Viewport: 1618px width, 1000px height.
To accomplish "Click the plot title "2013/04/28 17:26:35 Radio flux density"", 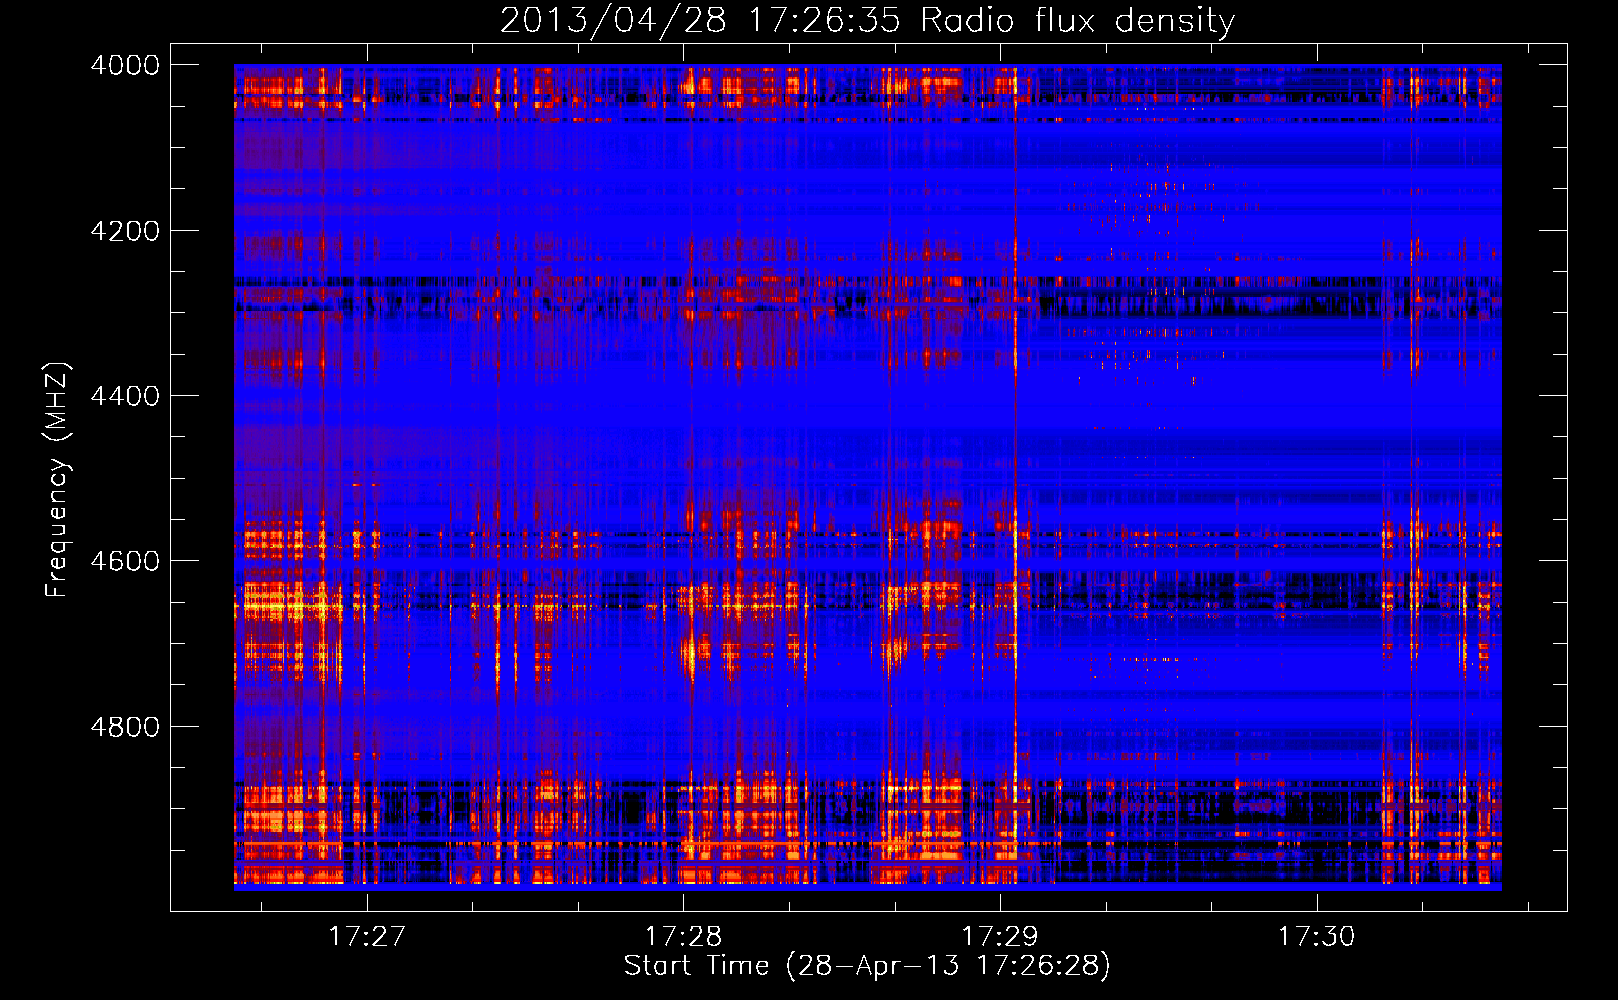I will pos(867,21).
